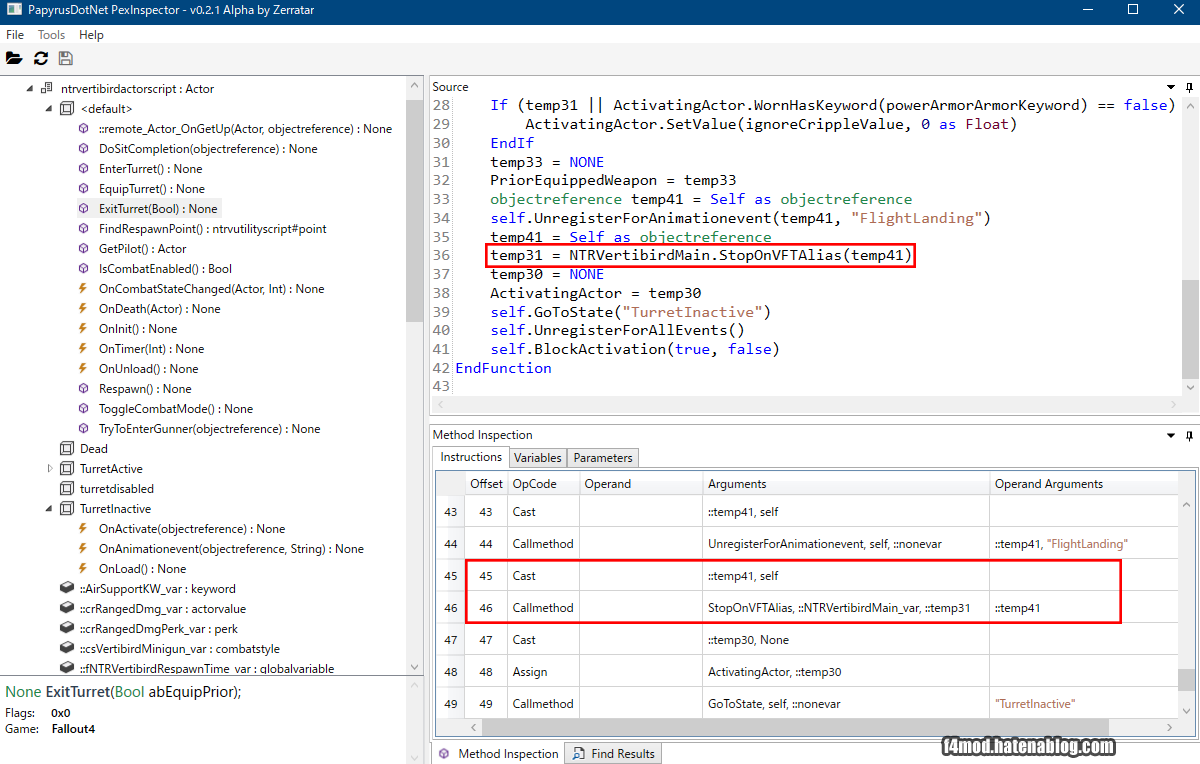Screen dimensions: 1200x764
Task: Click the Offset column header
Action: pos(487,484)
